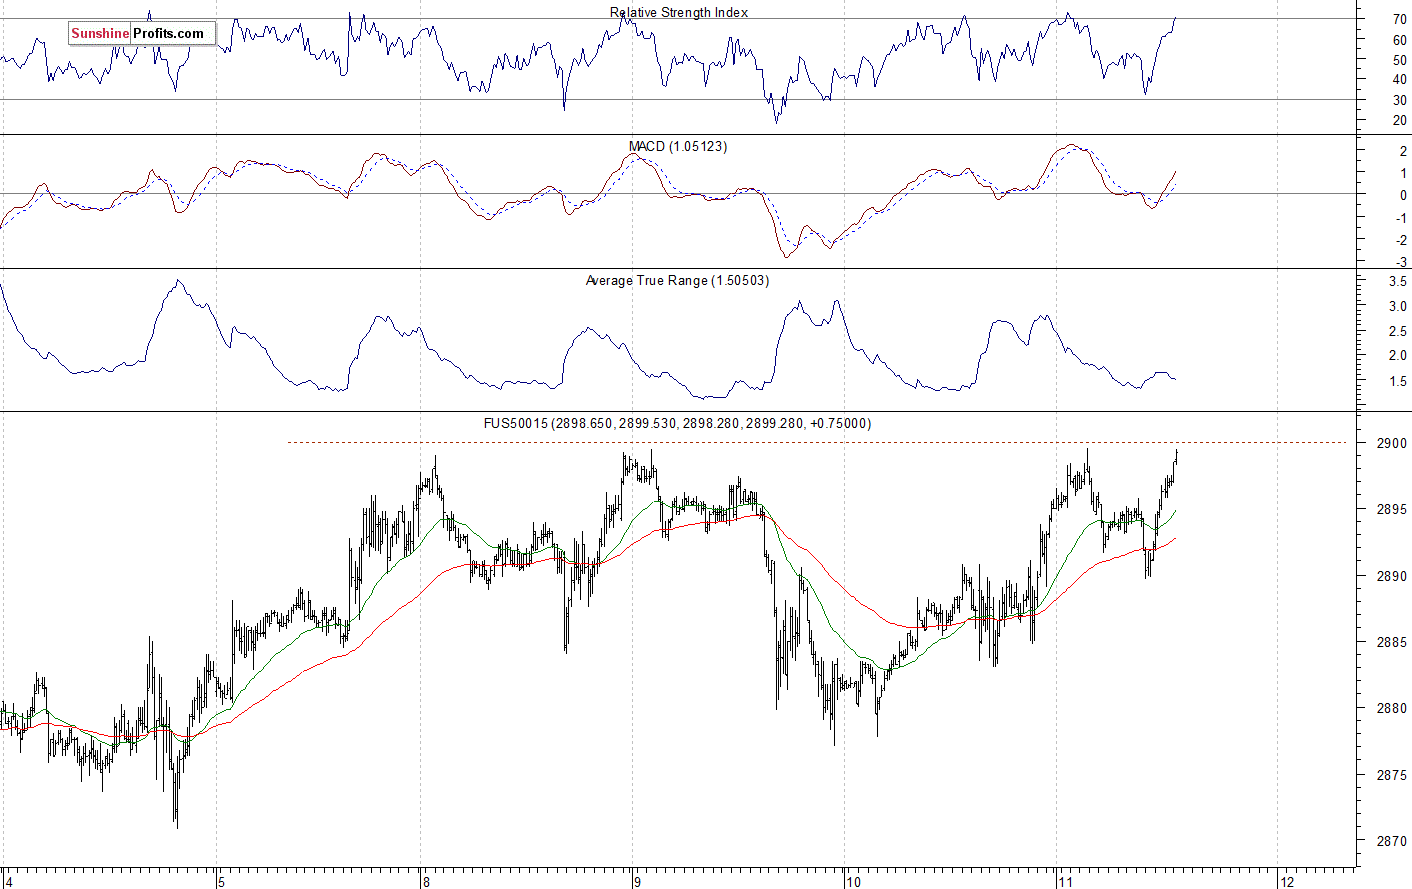This screenshot has width=1412, height=889.
Task: Select the Average True Range (1.50503) label
Action: click(x=677, y=280)
